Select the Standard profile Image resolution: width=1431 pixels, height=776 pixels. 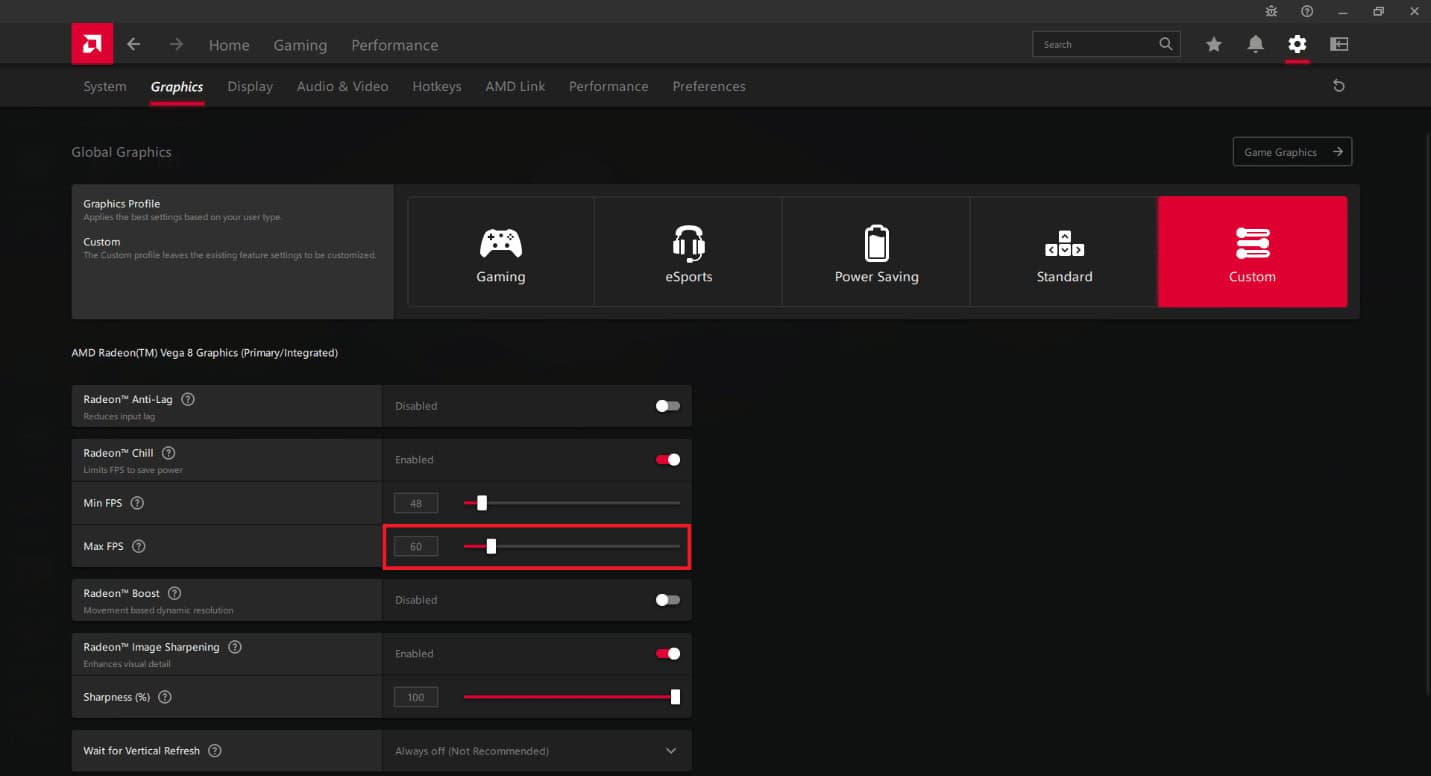1064,251
